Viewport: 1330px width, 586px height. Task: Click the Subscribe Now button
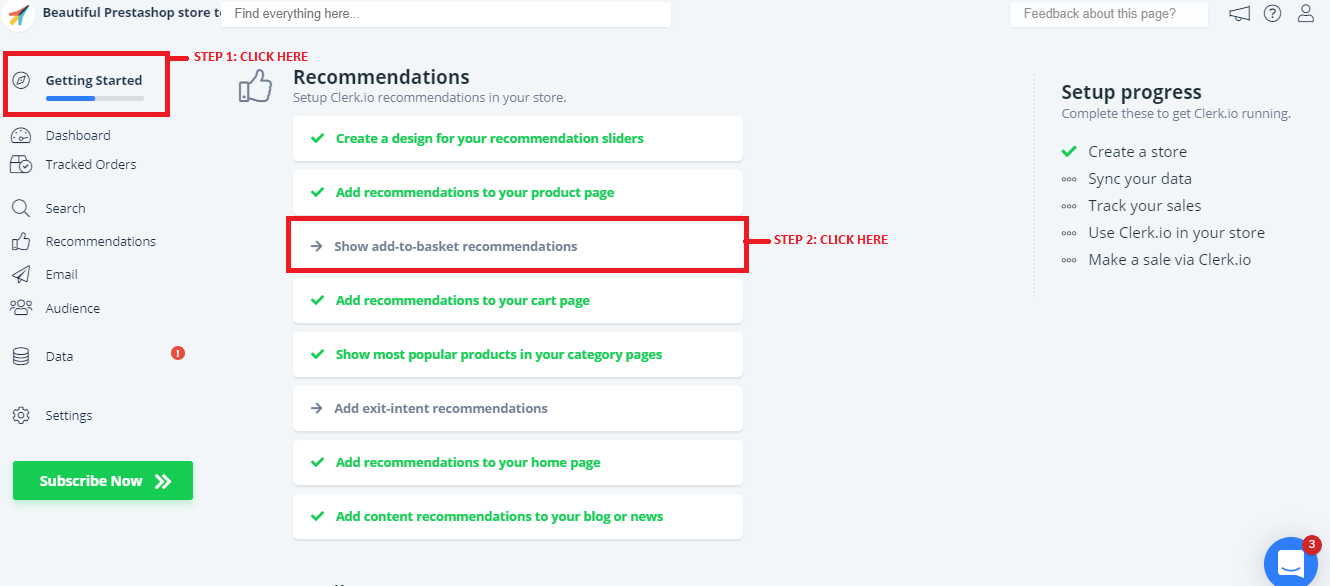(103, 481)
